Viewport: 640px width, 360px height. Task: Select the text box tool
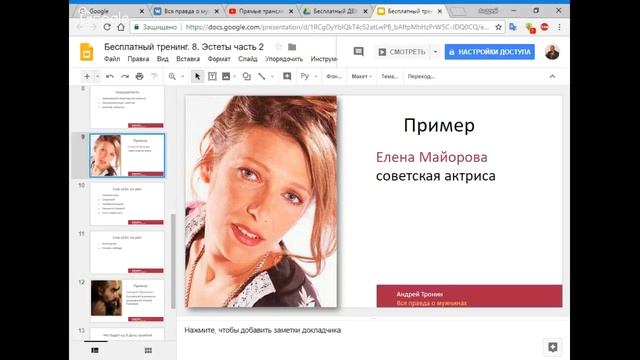[212, 76]
